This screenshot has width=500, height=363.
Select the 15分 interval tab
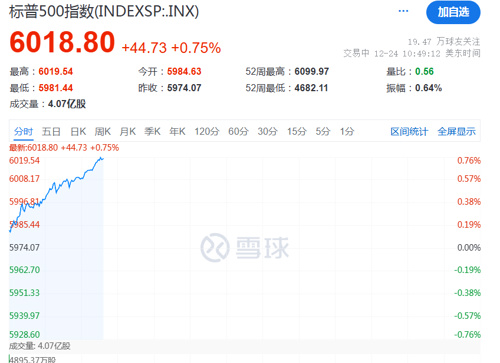(297, 131)
